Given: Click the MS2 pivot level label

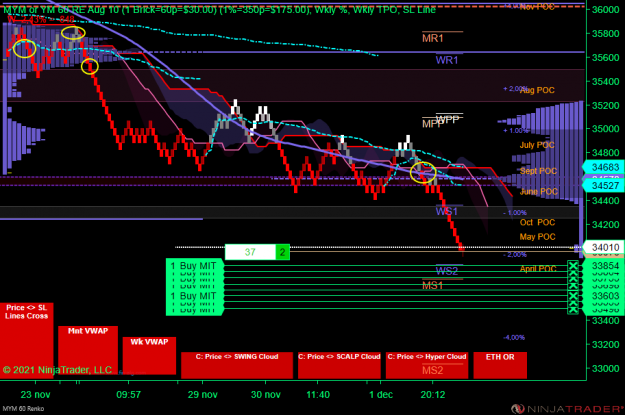Looking at the screenshot, I should tap(432, 370).
